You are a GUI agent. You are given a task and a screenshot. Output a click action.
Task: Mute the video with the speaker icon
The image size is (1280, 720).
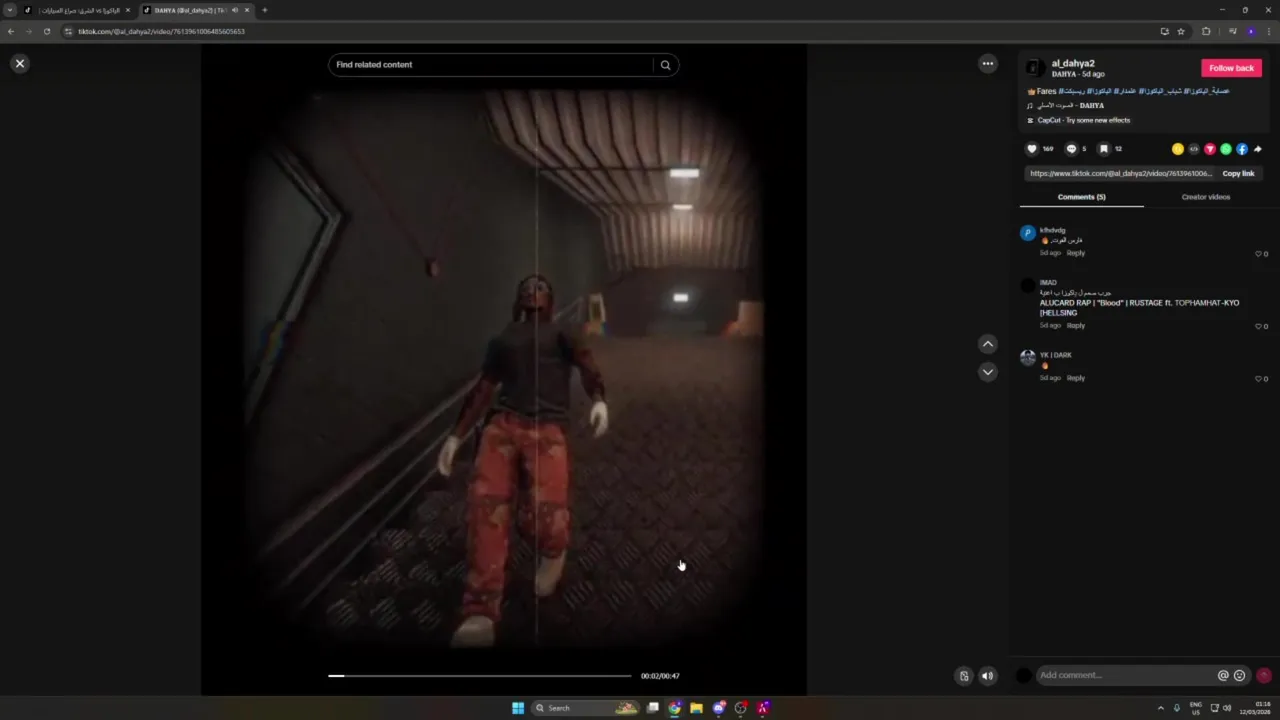coord(988,676)
